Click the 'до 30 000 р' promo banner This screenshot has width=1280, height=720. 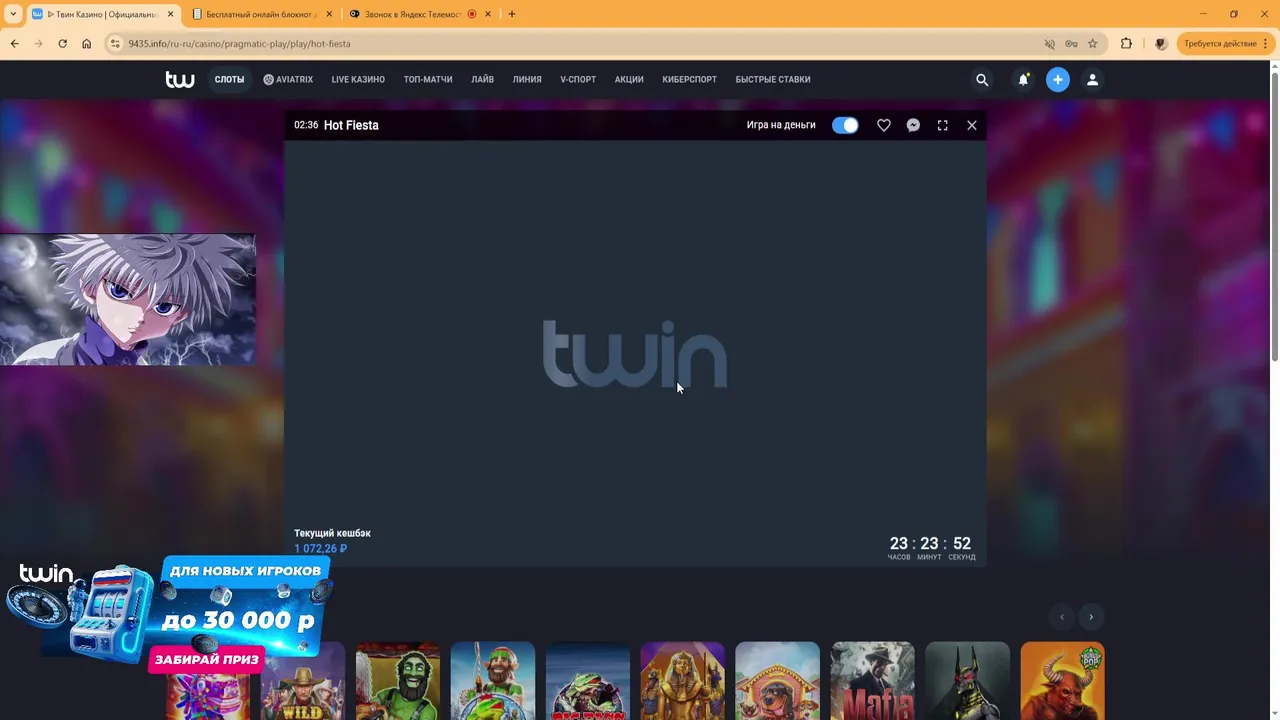pyautogui.click(x=238, y=620)
